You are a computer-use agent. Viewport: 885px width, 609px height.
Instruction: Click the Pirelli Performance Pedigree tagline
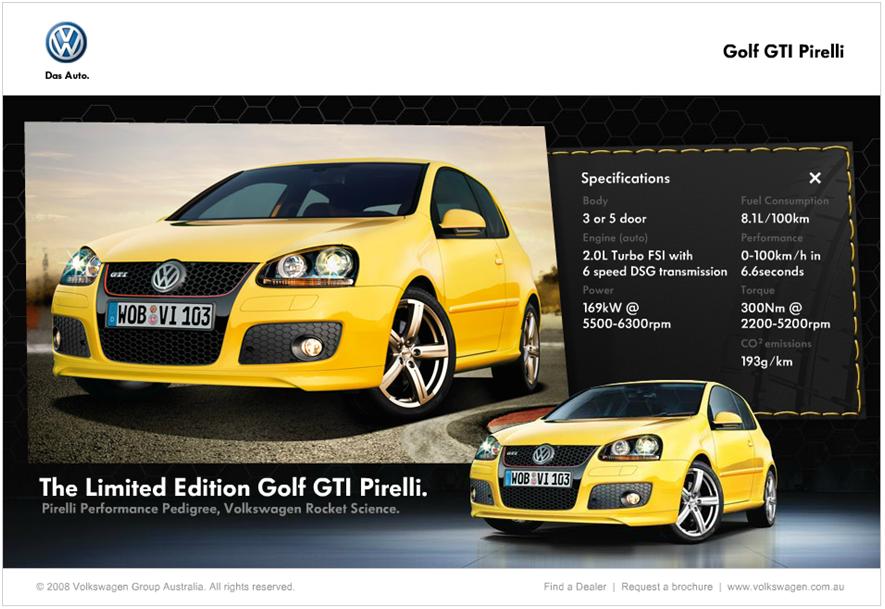(221, 510)
